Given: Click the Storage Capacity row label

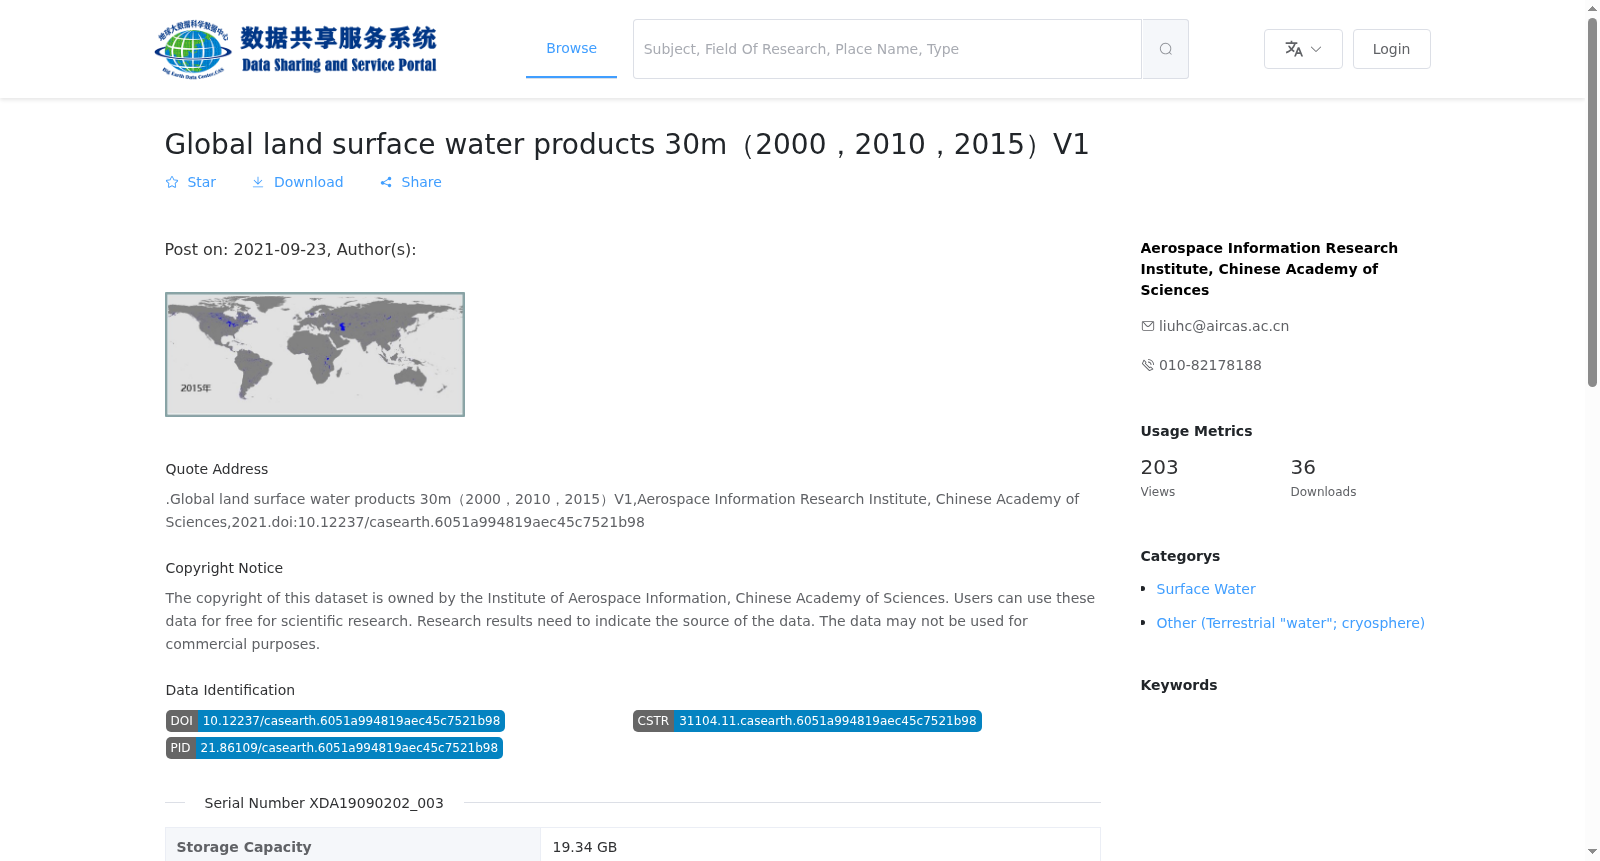Looking at the screenshot, I should pyautogui.click(x=244, y=847).
